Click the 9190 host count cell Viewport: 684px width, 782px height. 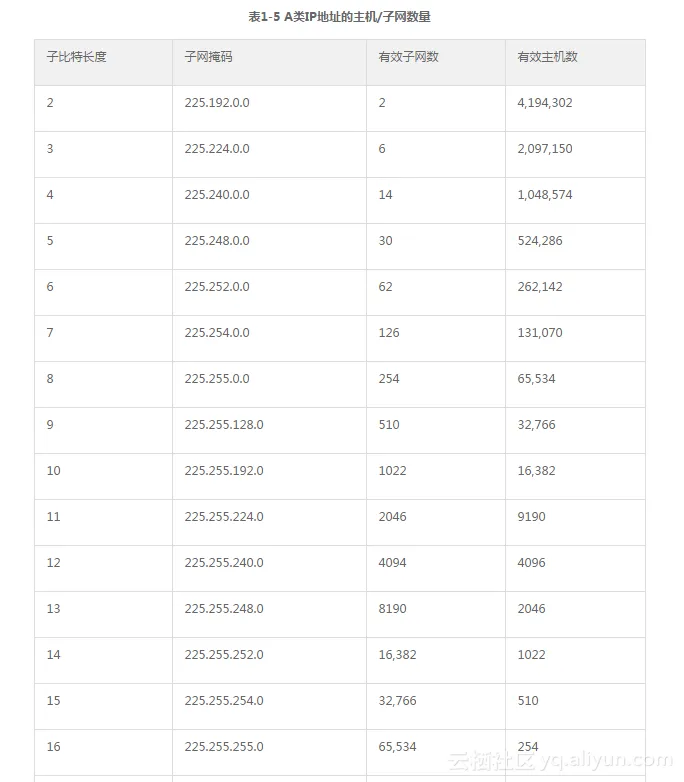(x=531, y=517)
